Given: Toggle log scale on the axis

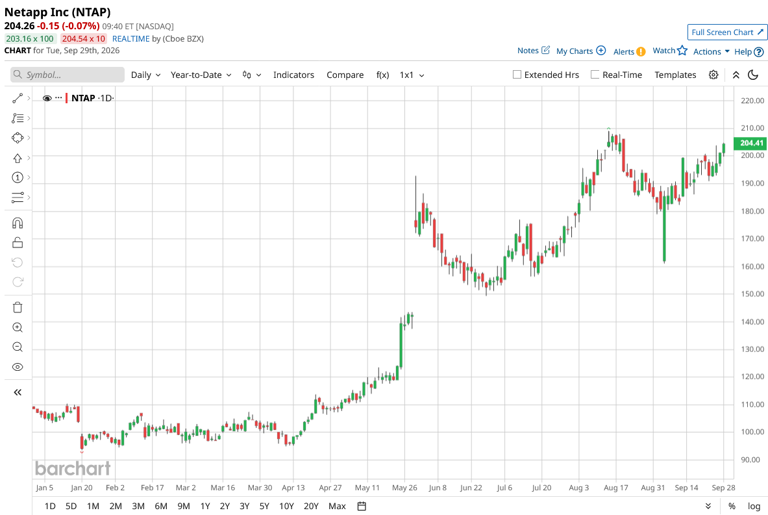Looking at the screenshot, I should click(754, 506).
